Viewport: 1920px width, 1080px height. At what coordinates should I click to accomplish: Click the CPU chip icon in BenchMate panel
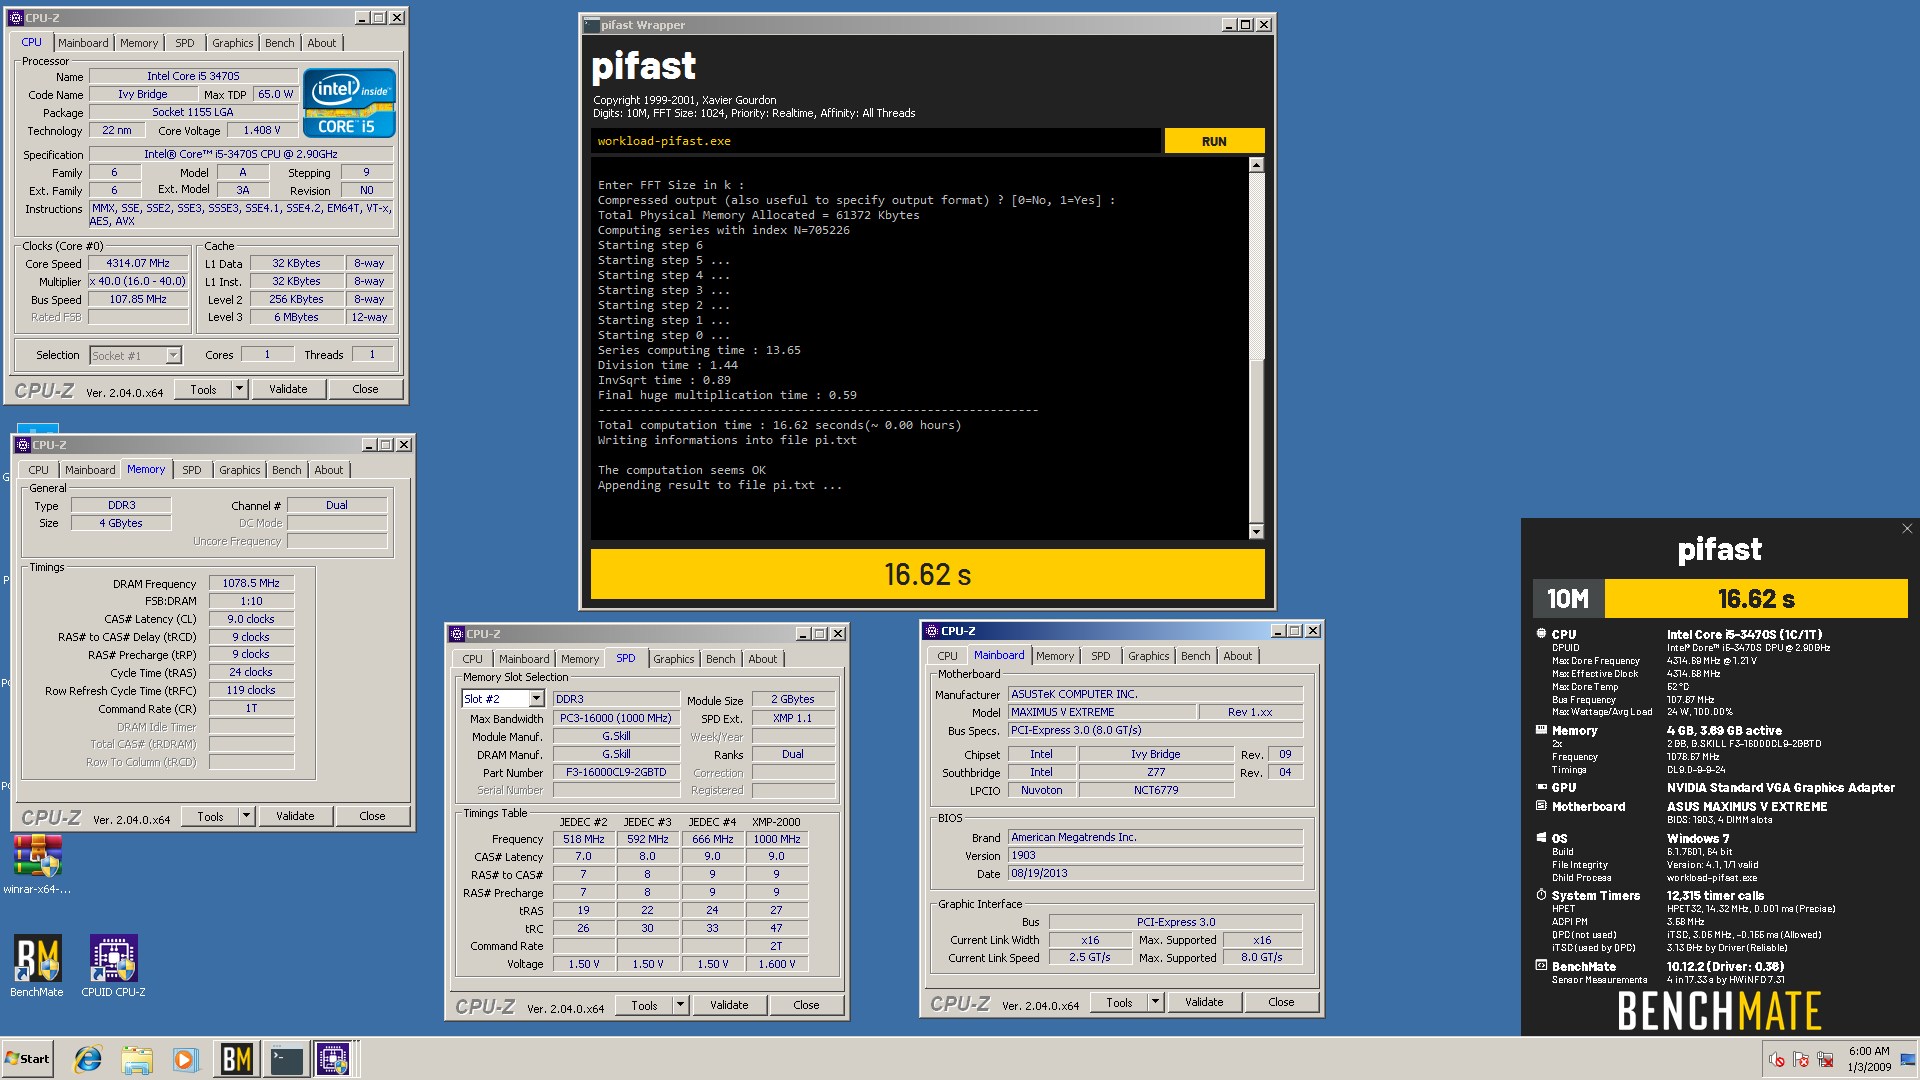pos(1541,633)
